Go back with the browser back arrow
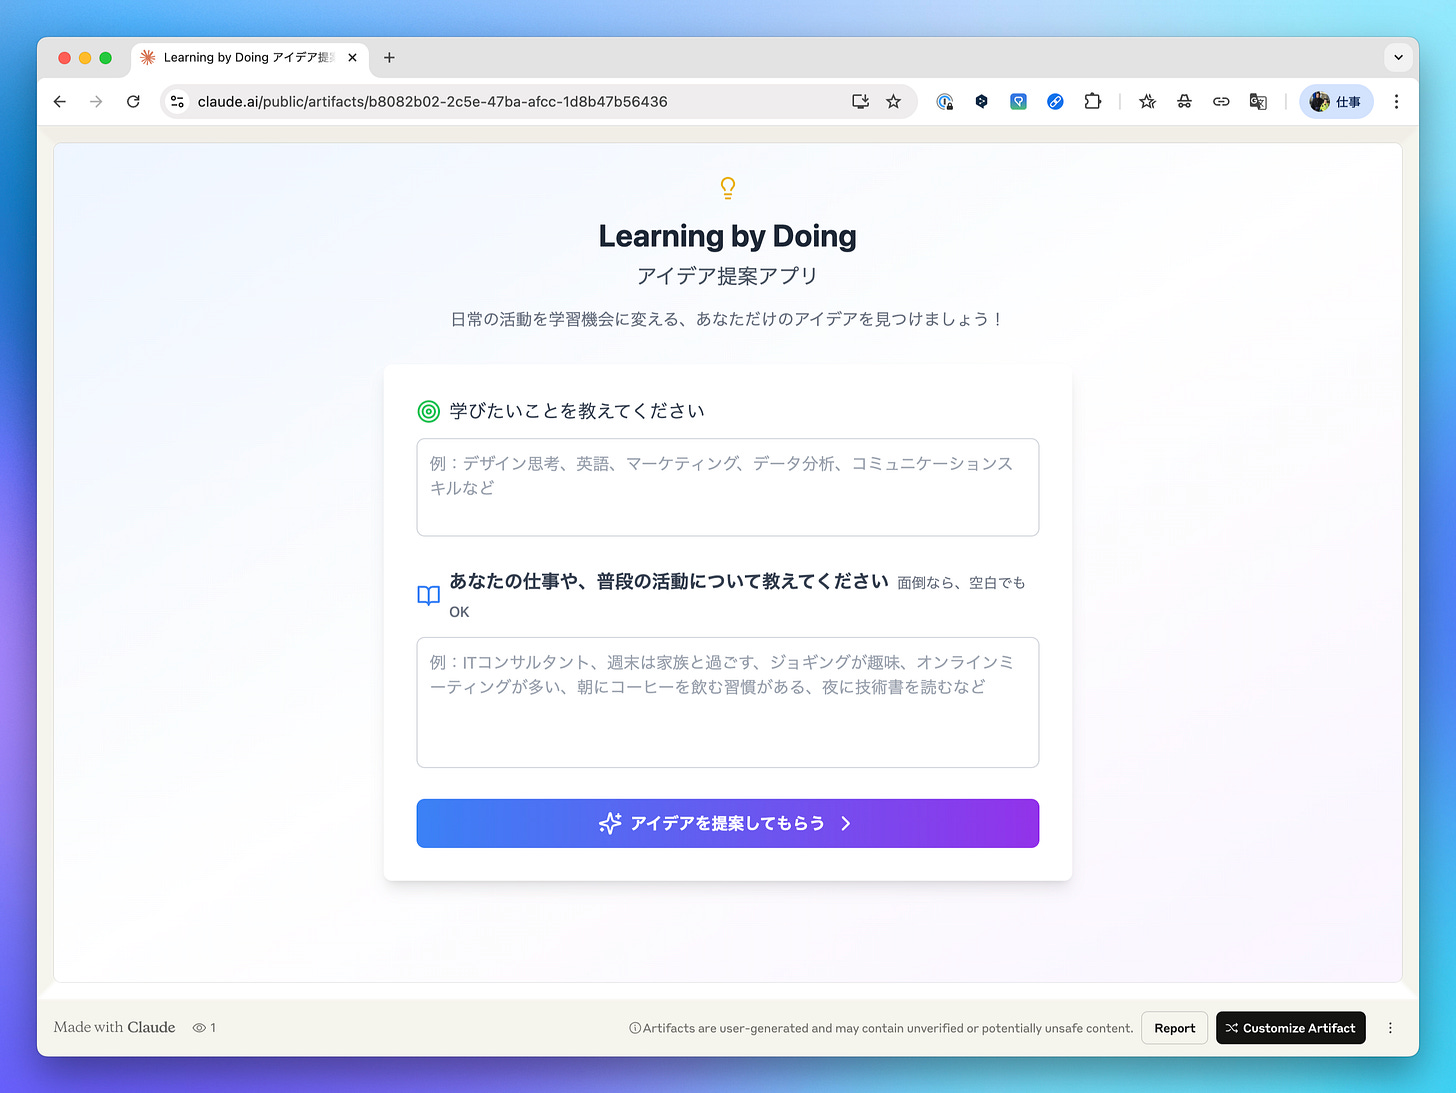The height and width of the screenshot is (1093, 1456). (60, 101)
